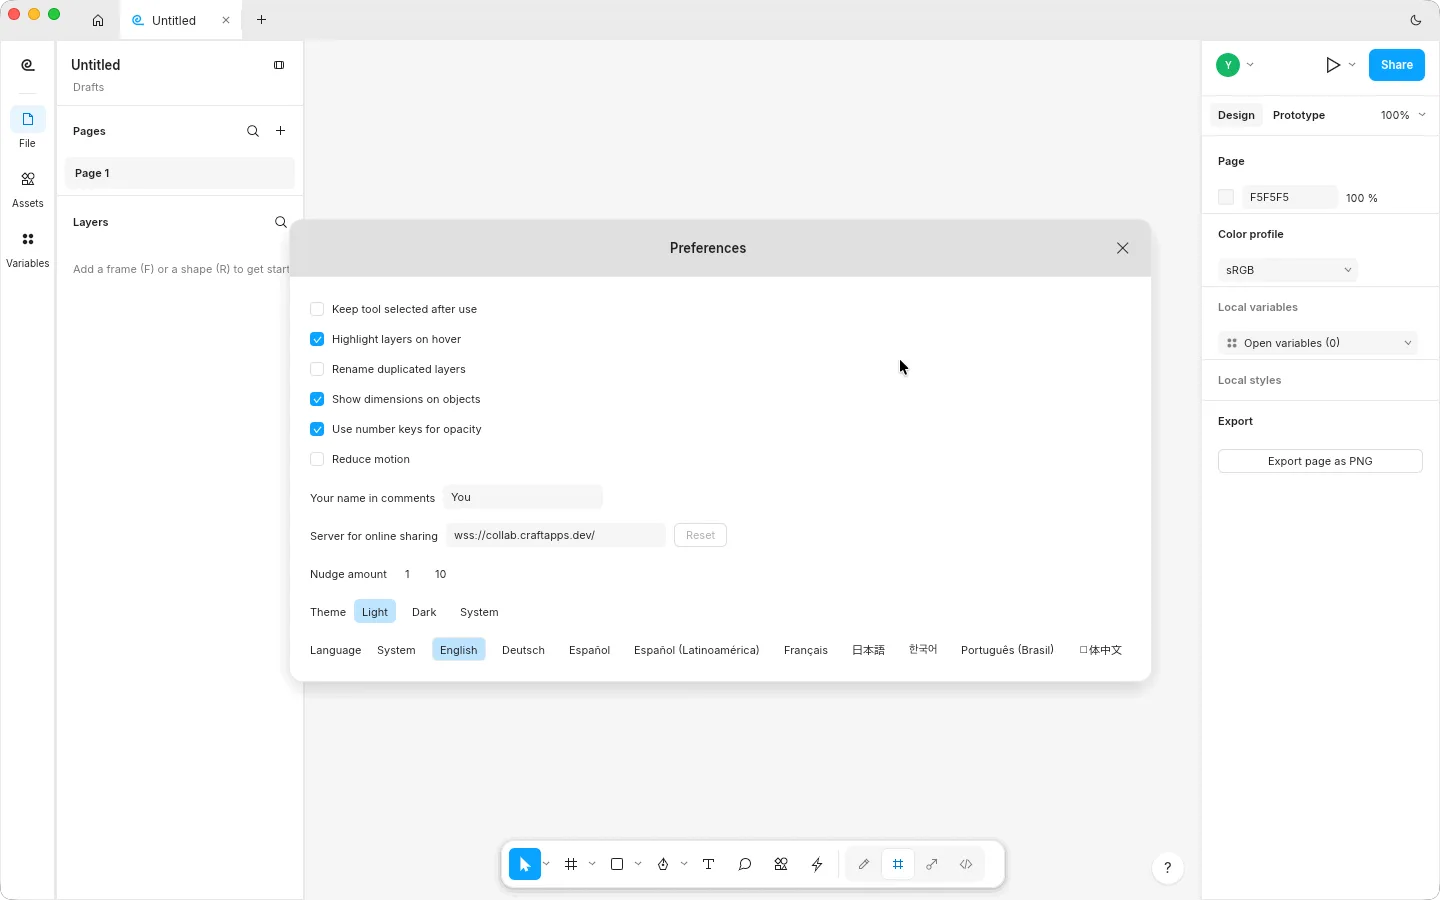Open the Assets sidebar panel

tap(28, 188)
